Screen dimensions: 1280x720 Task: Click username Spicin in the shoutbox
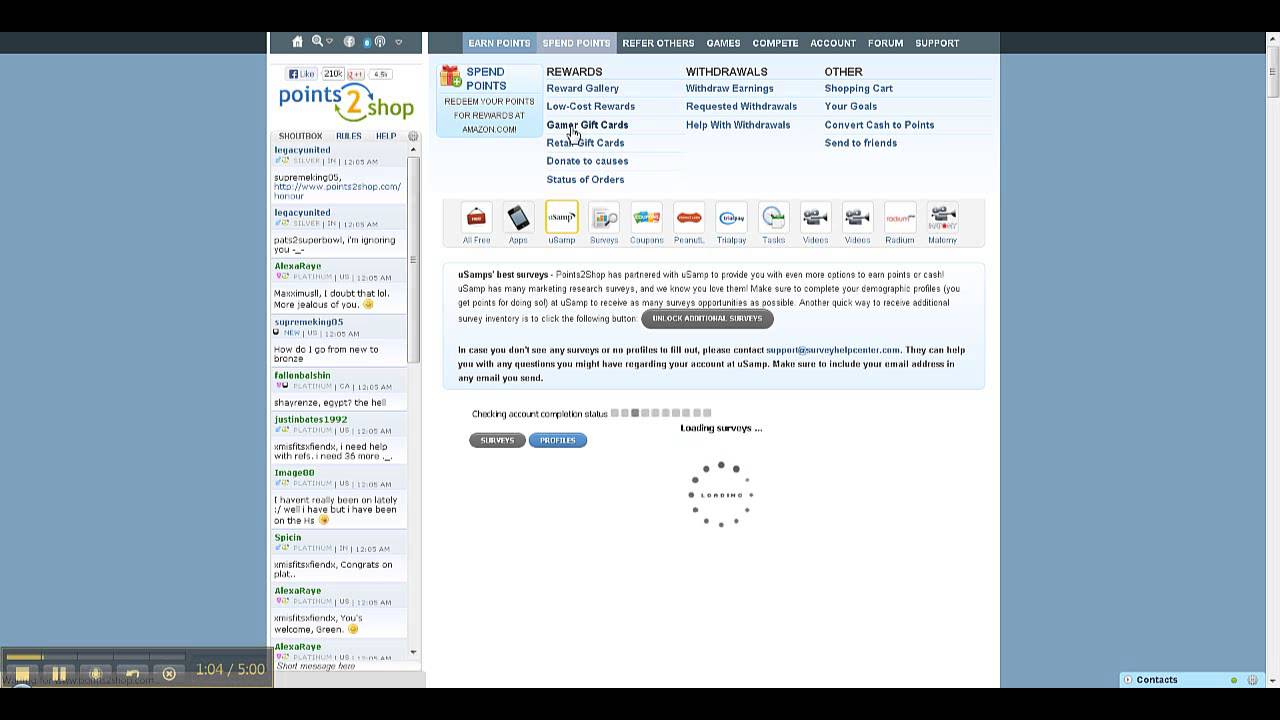(287, 537)
